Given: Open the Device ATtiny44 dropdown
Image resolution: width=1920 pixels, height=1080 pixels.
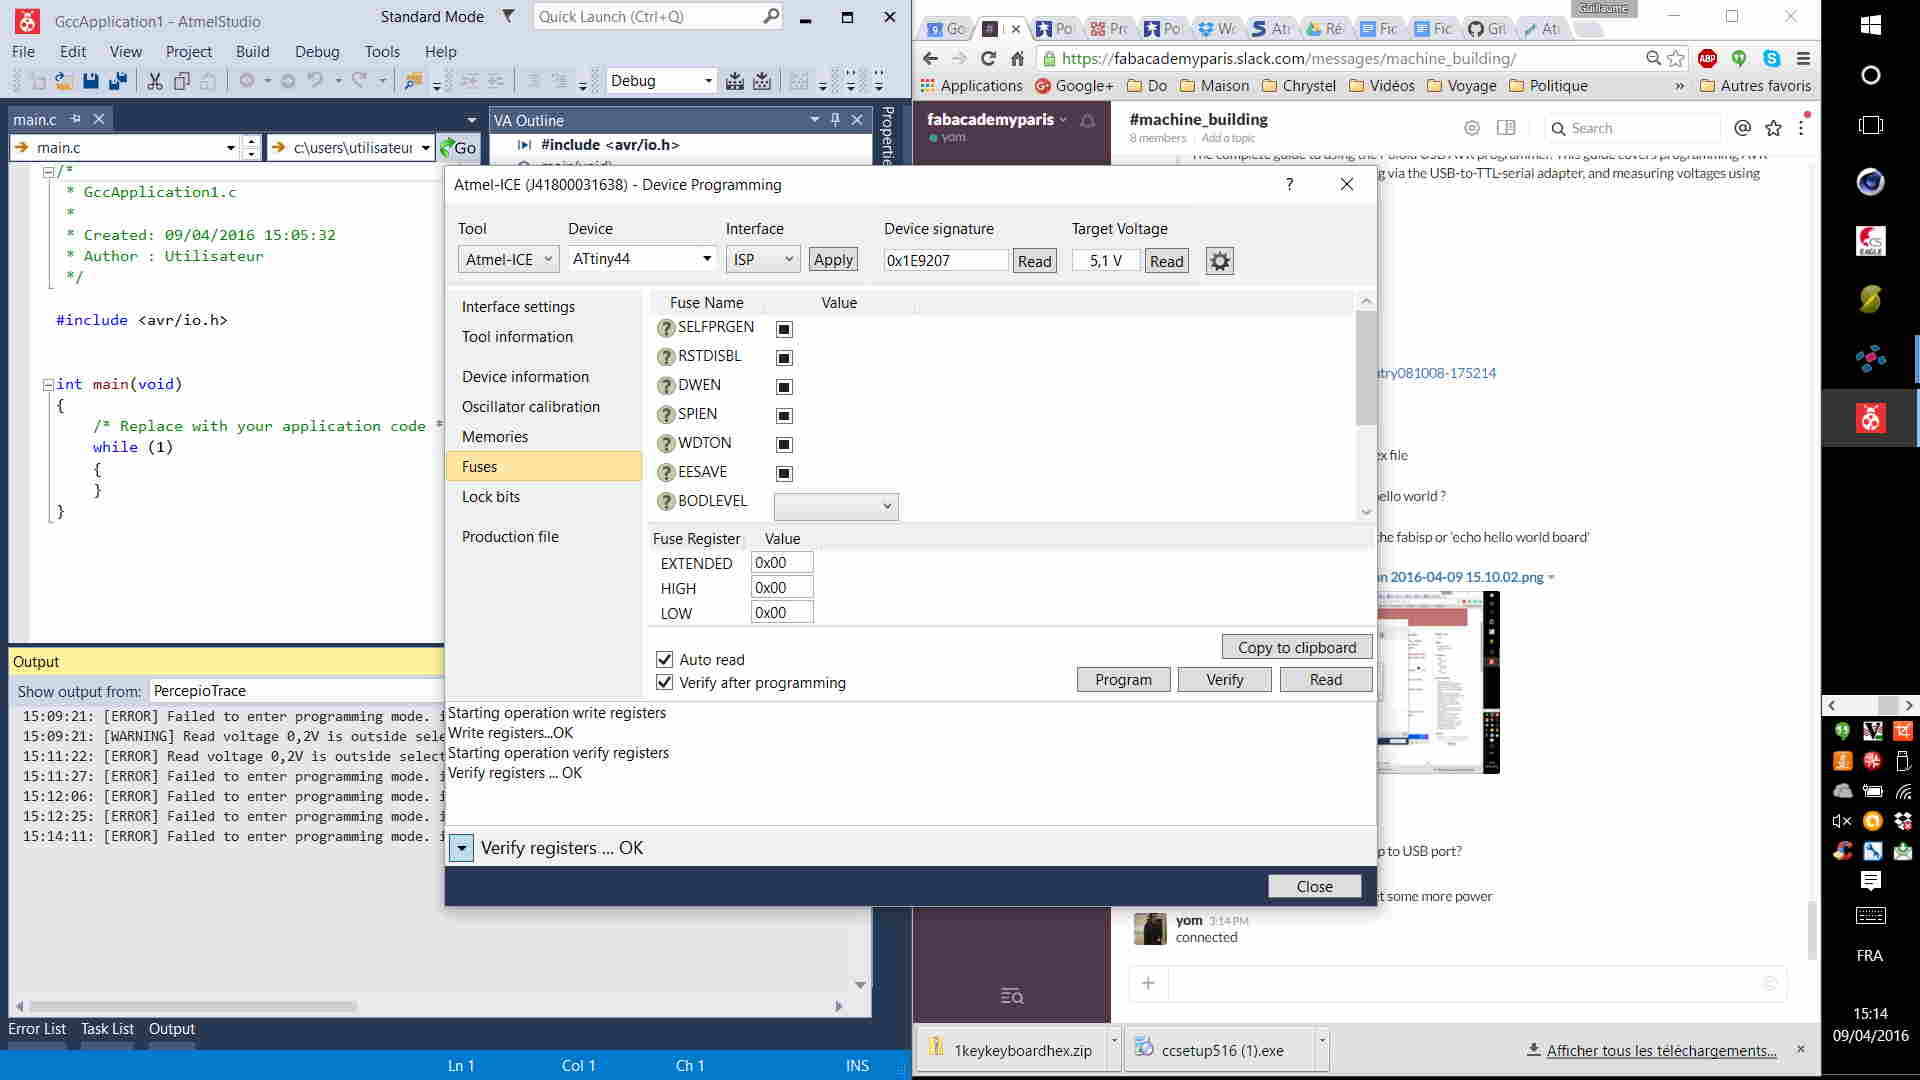Looking at the screenshot, I should tap(707, 259).
